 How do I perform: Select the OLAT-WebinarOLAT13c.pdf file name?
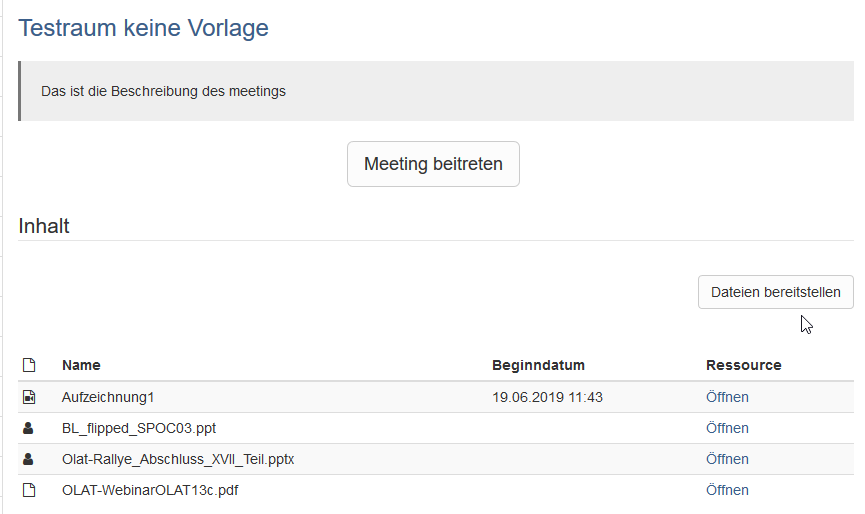coord(150,491)
